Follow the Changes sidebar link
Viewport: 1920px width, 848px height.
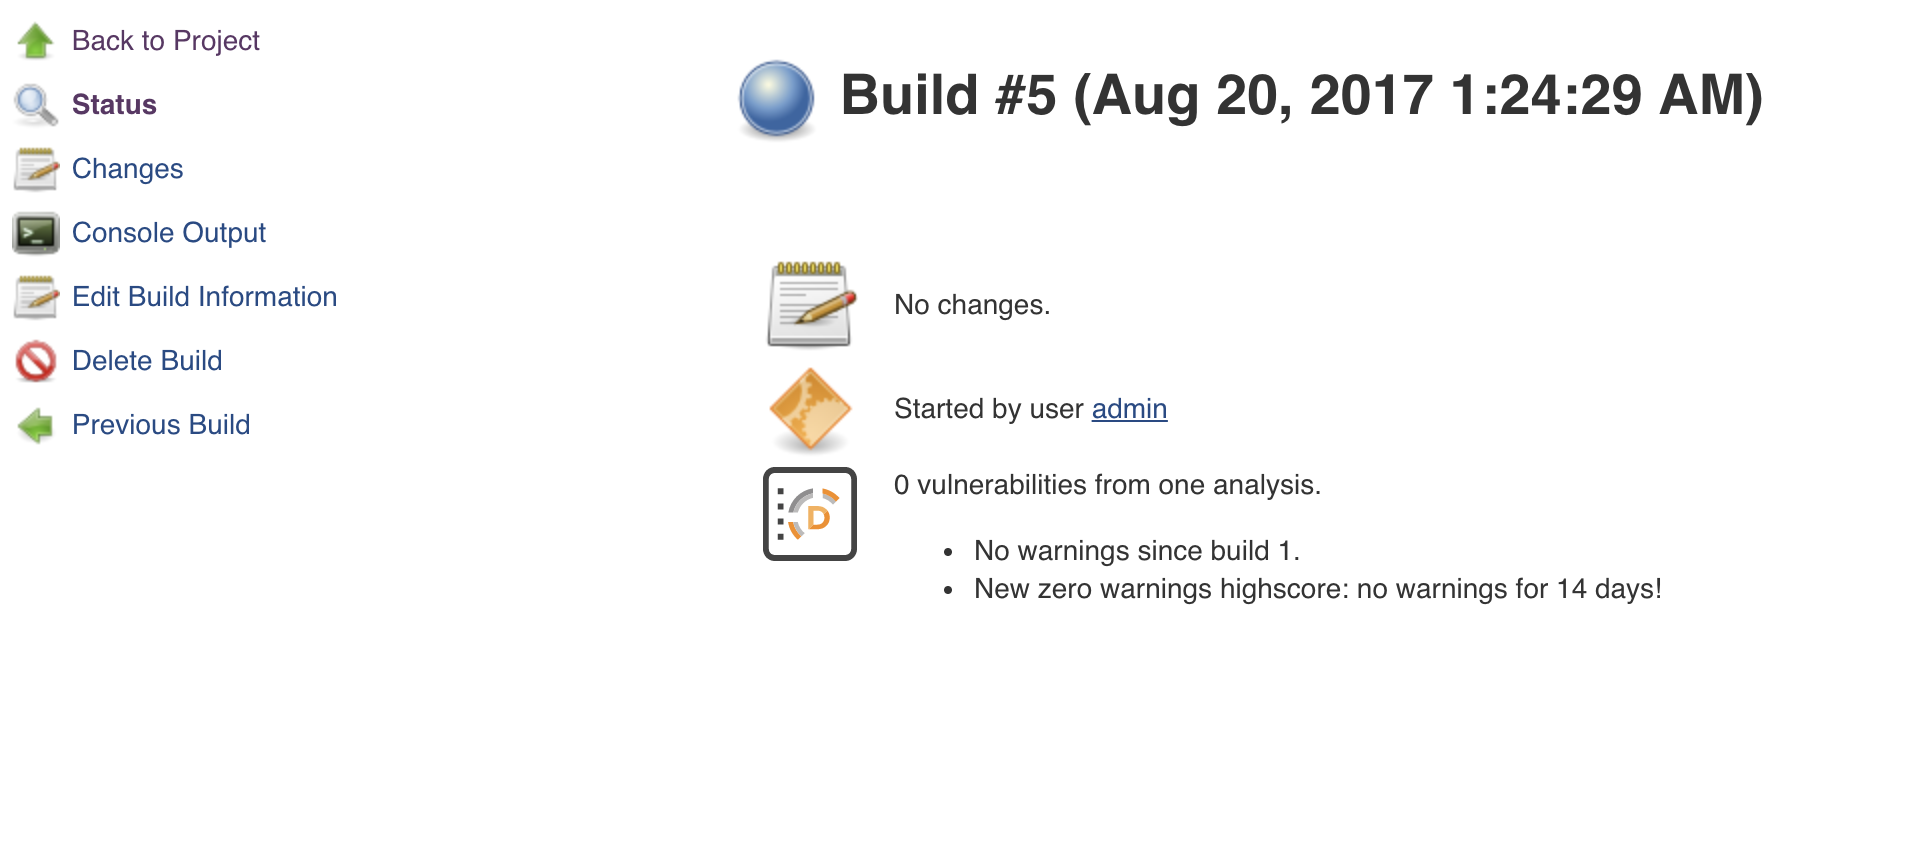click(127, 168)
